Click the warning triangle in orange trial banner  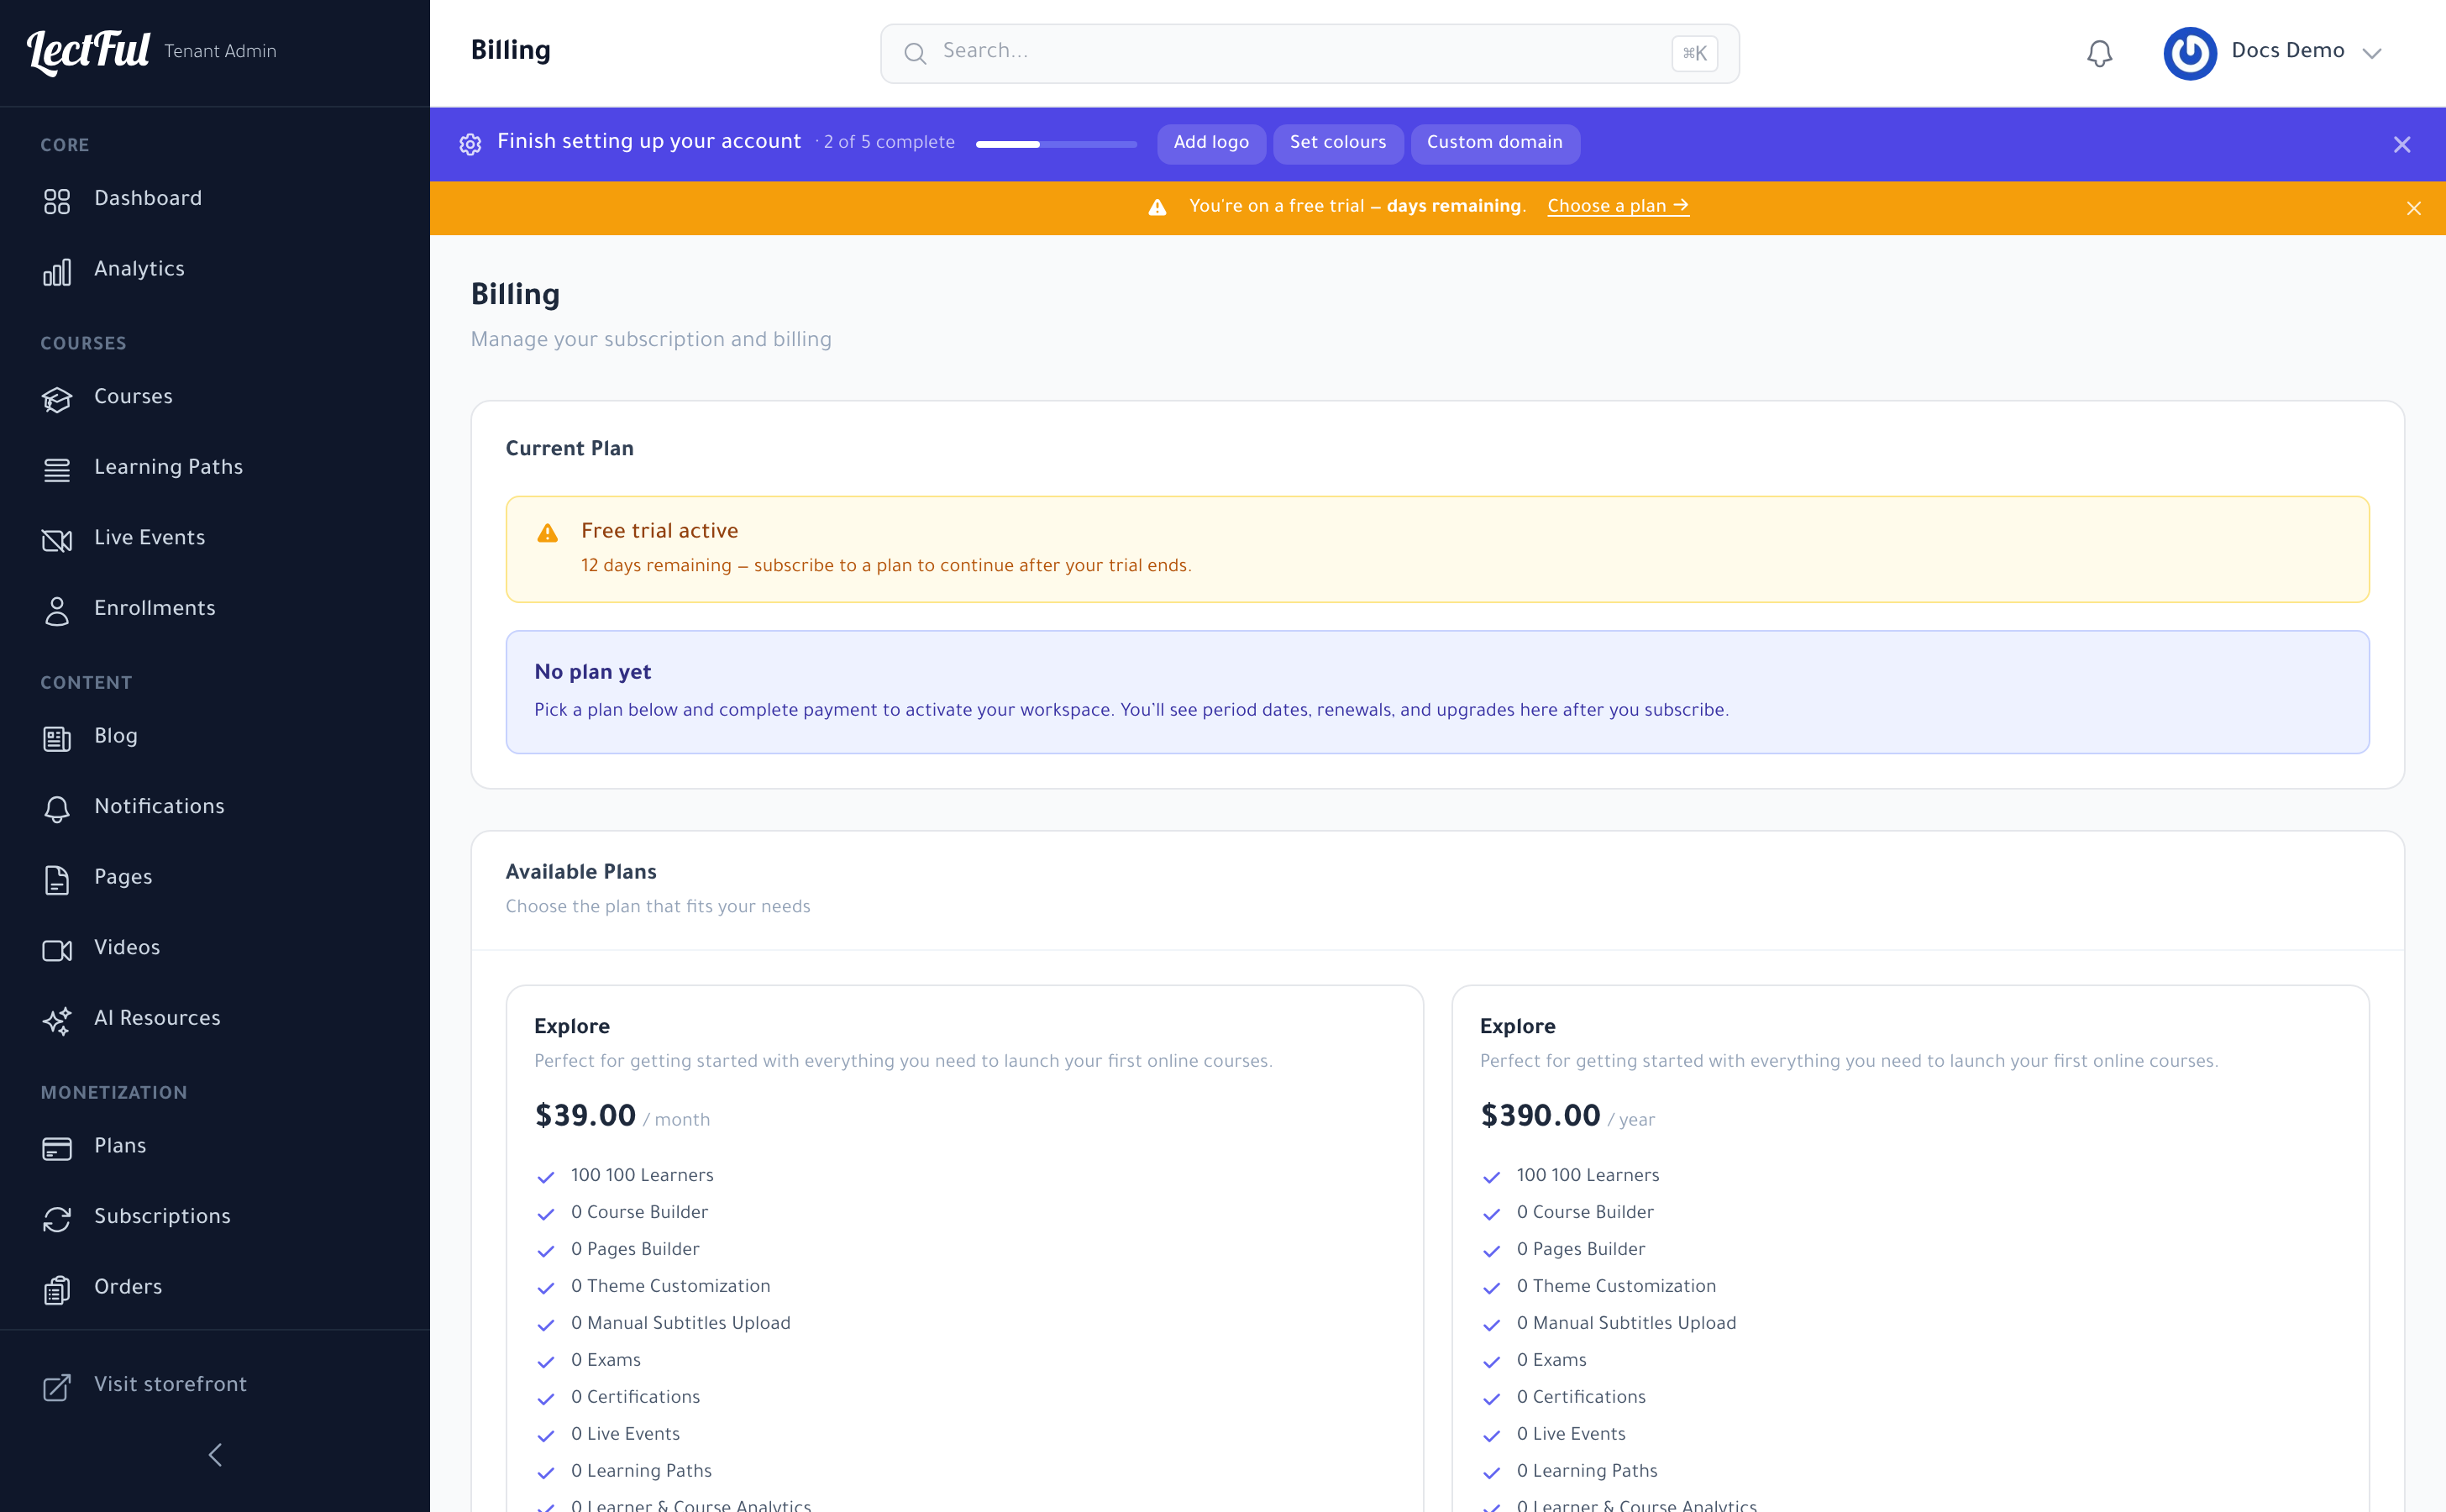tap(1157, 207)
